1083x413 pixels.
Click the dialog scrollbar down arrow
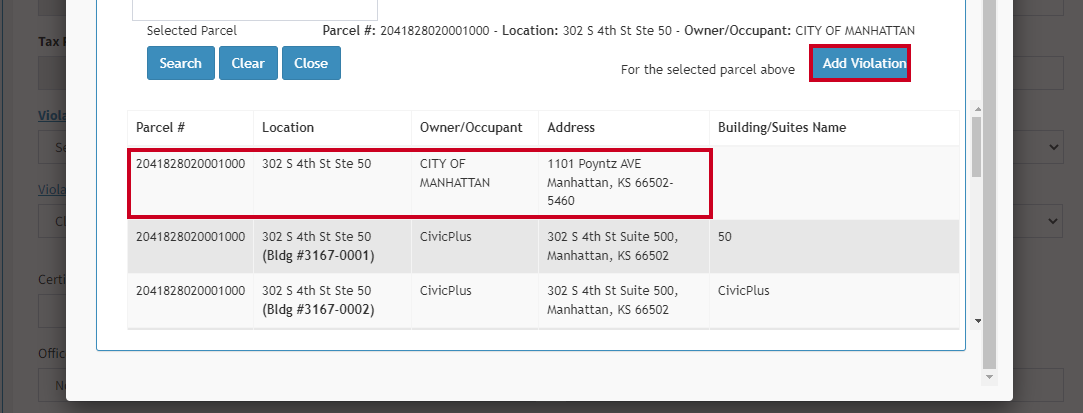tap(989, 377)
